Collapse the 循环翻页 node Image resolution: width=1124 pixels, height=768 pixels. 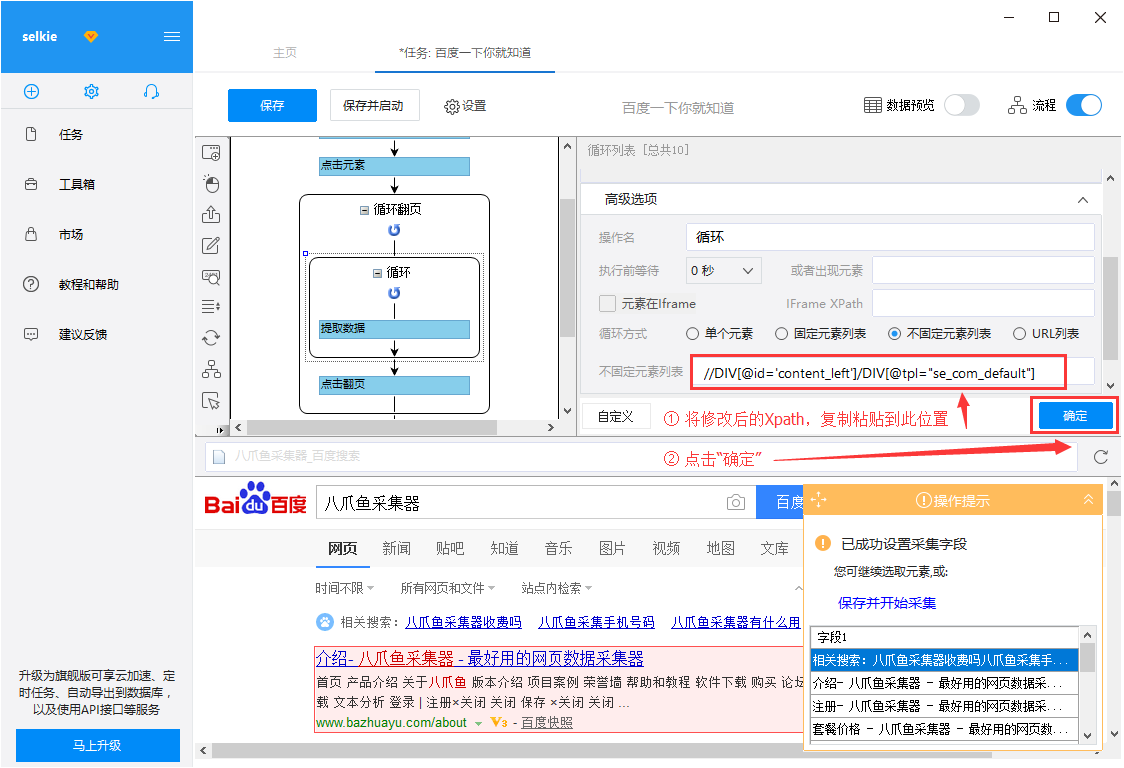tap(364, 210)
